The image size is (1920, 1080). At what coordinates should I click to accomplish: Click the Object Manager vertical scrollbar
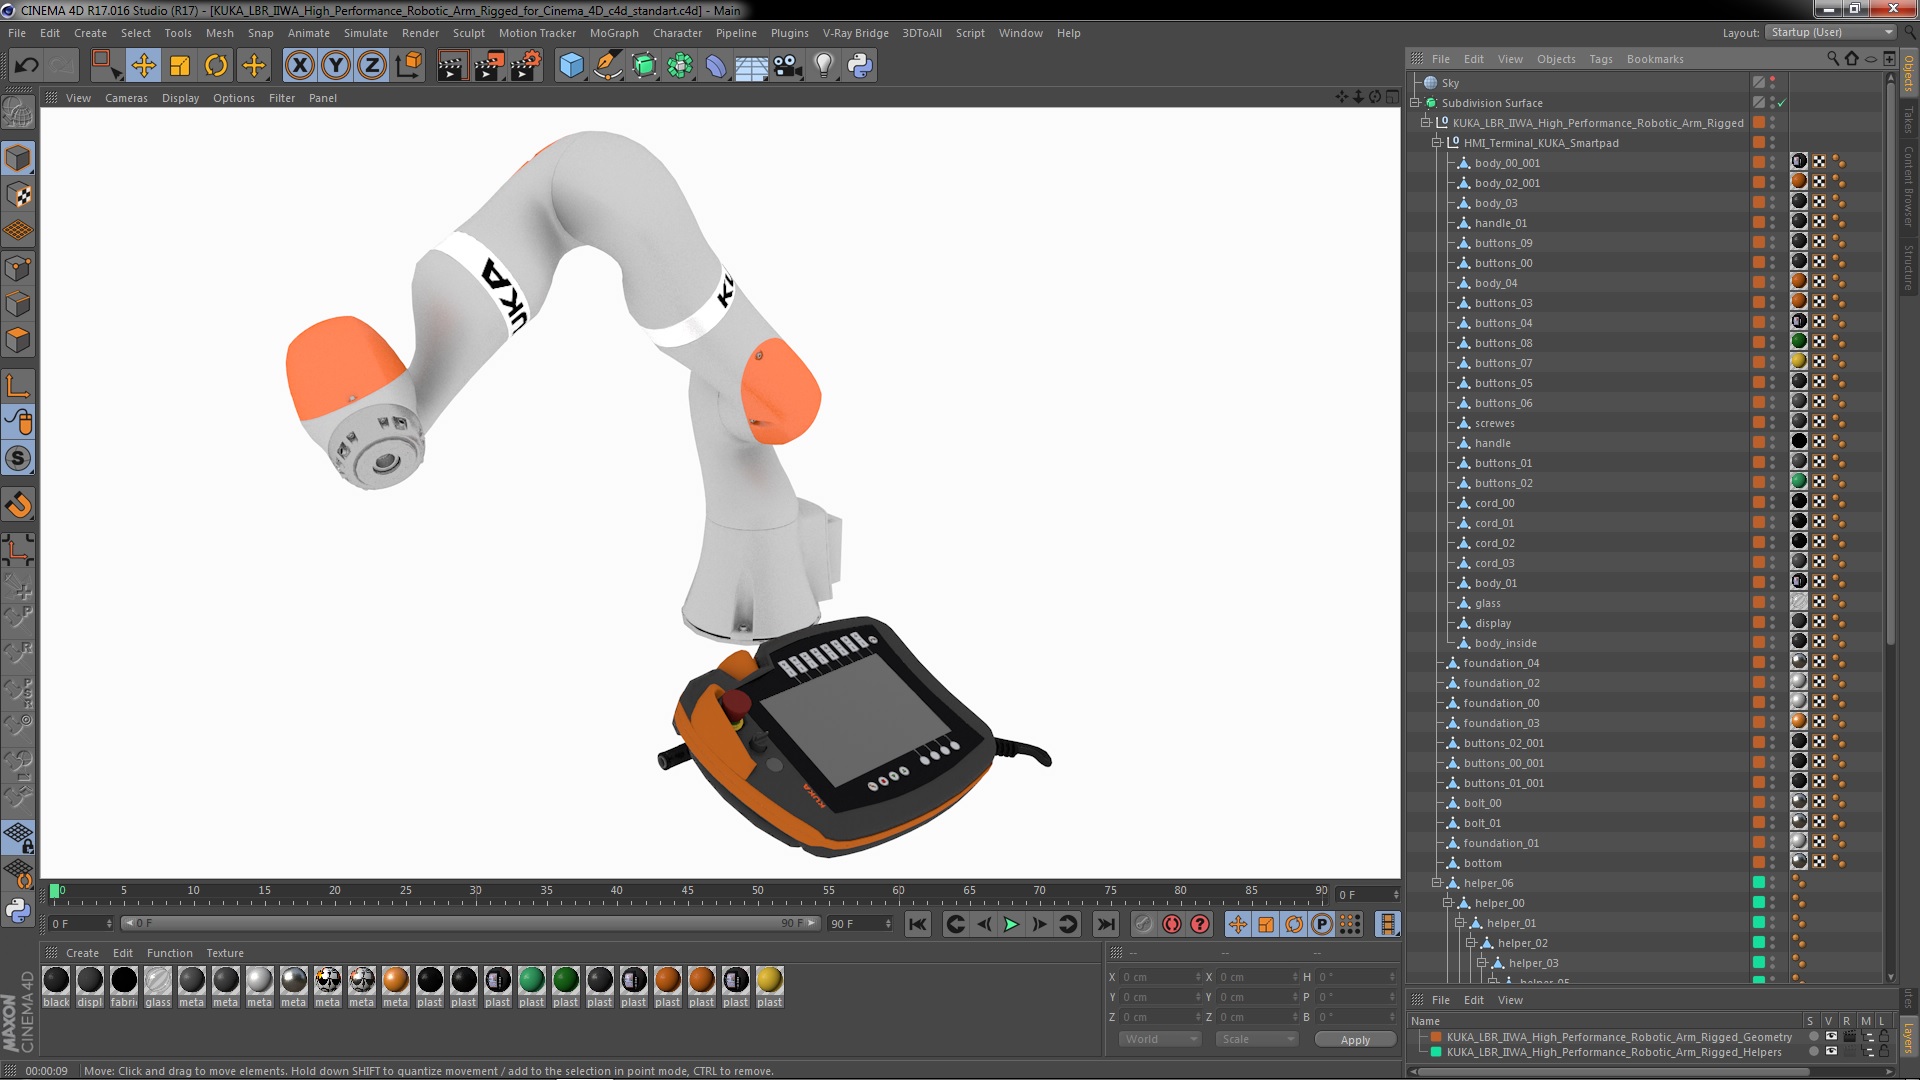pos(1890,362)
